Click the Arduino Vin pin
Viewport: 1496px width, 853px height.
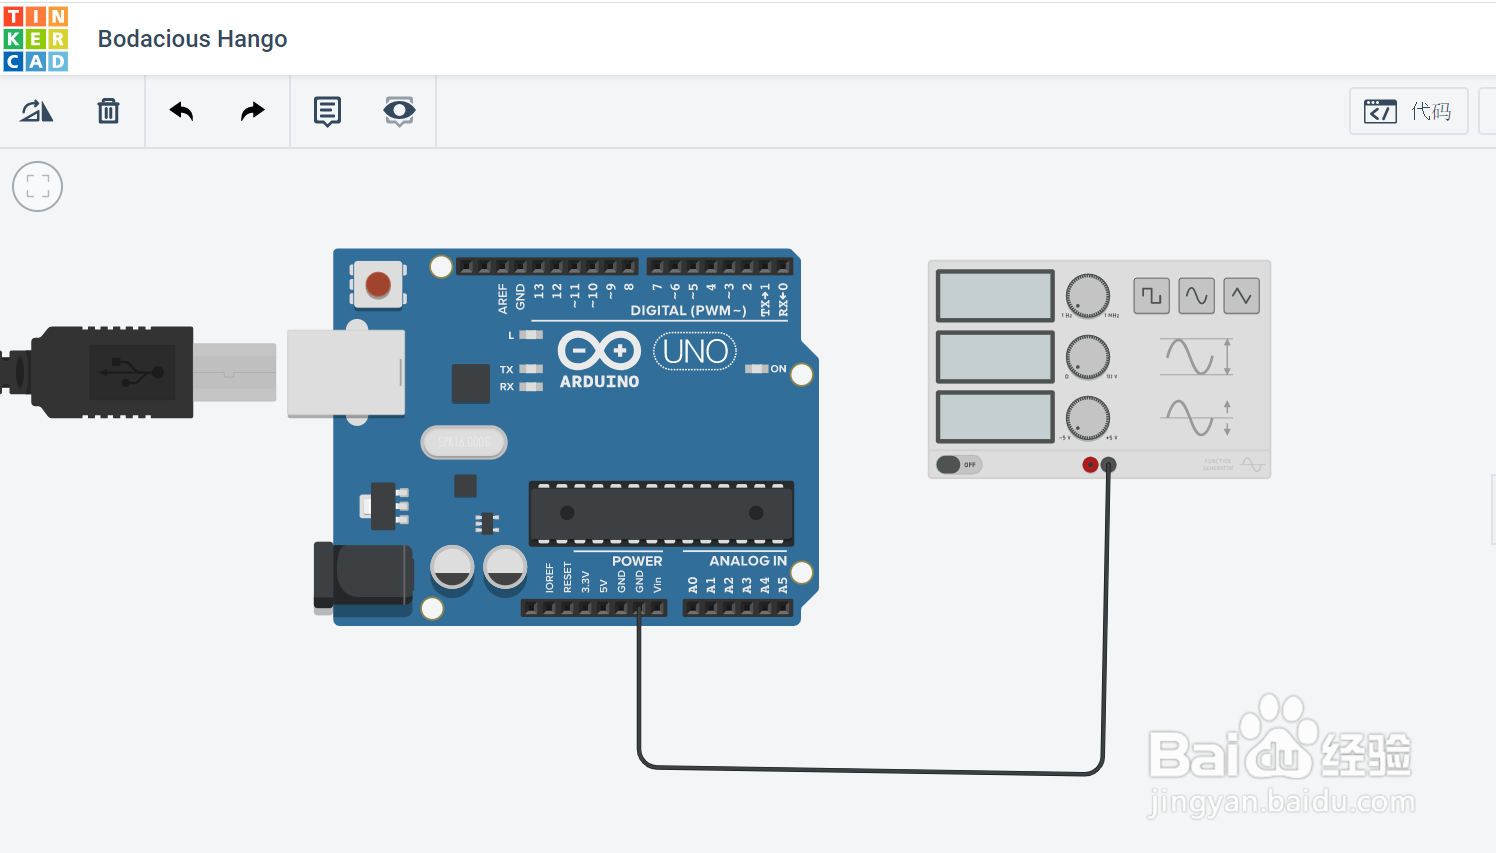[x=657, y=608]
